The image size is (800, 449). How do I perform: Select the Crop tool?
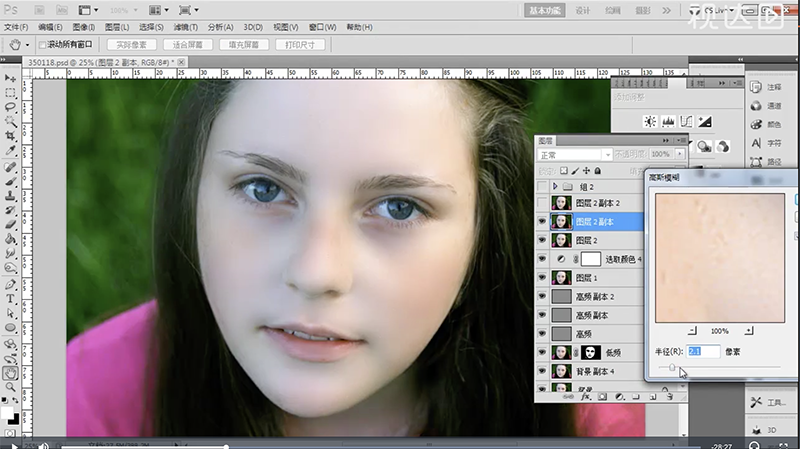pyautogui.click(x=10, y=136)
